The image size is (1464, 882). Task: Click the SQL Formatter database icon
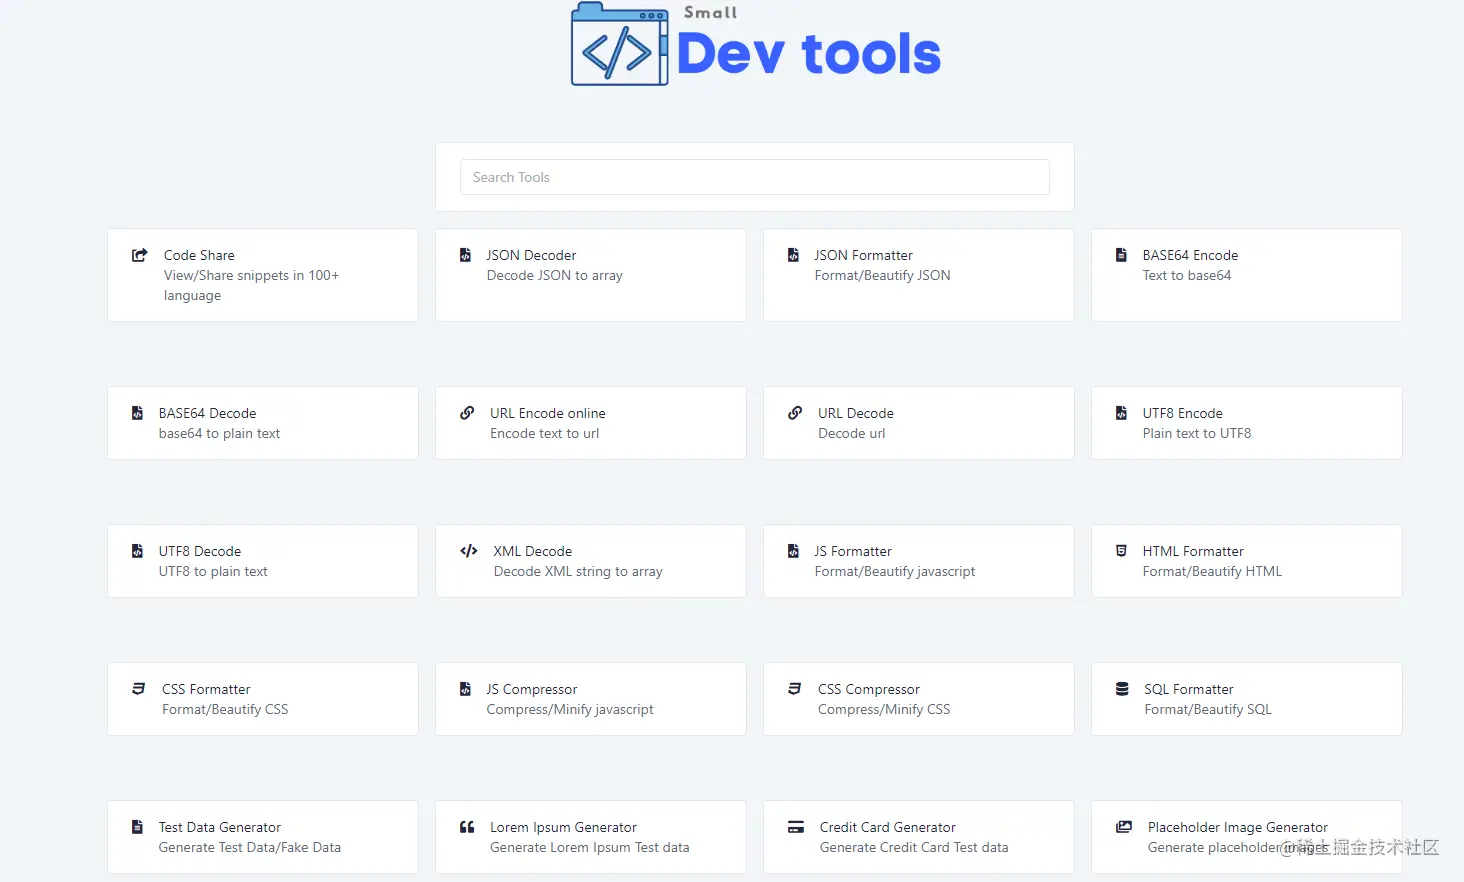(x=1122, y=689)
